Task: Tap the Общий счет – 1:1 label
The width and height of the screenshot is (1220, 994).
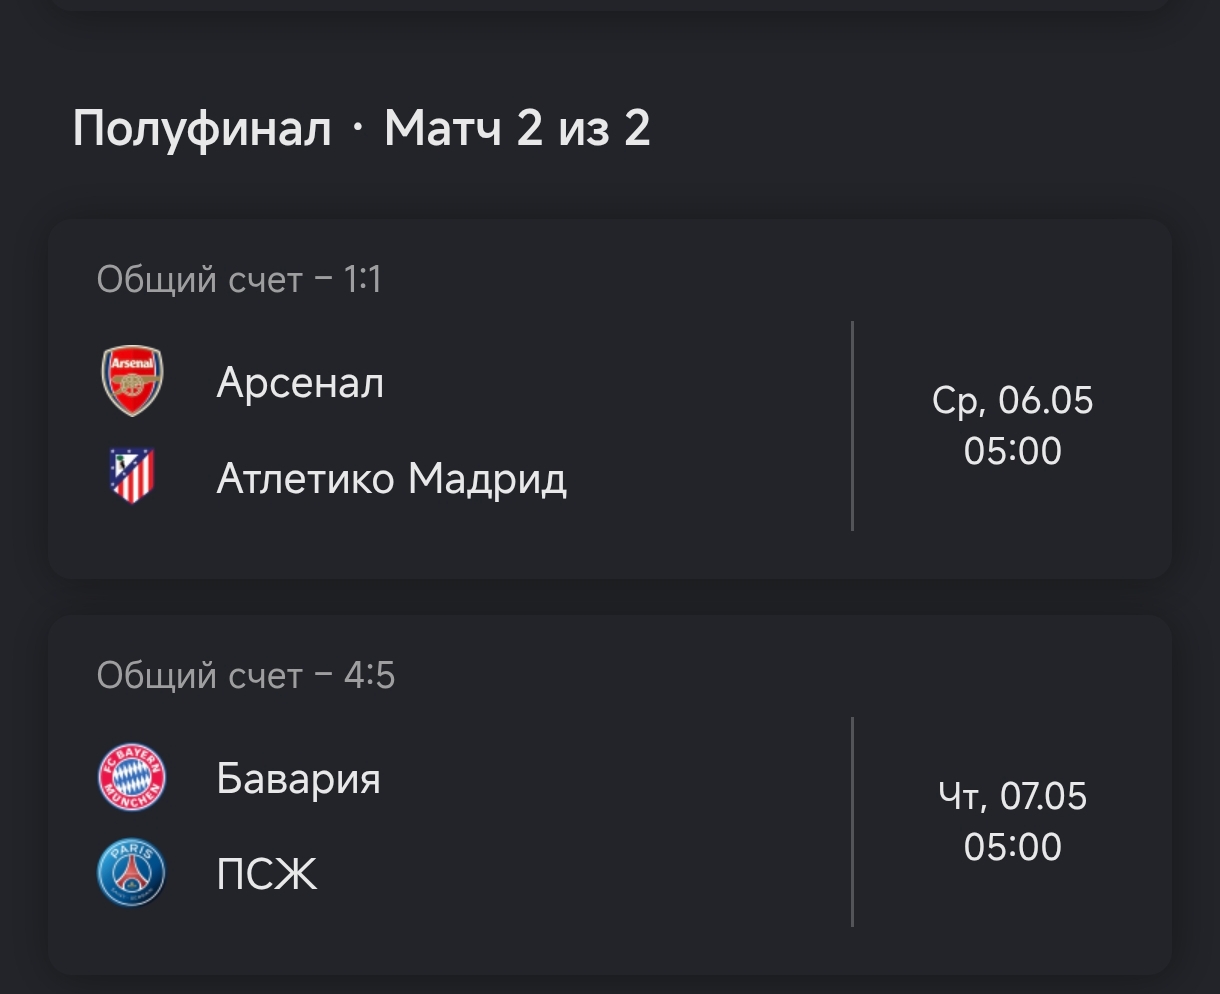Action: [x=239, y=280]
